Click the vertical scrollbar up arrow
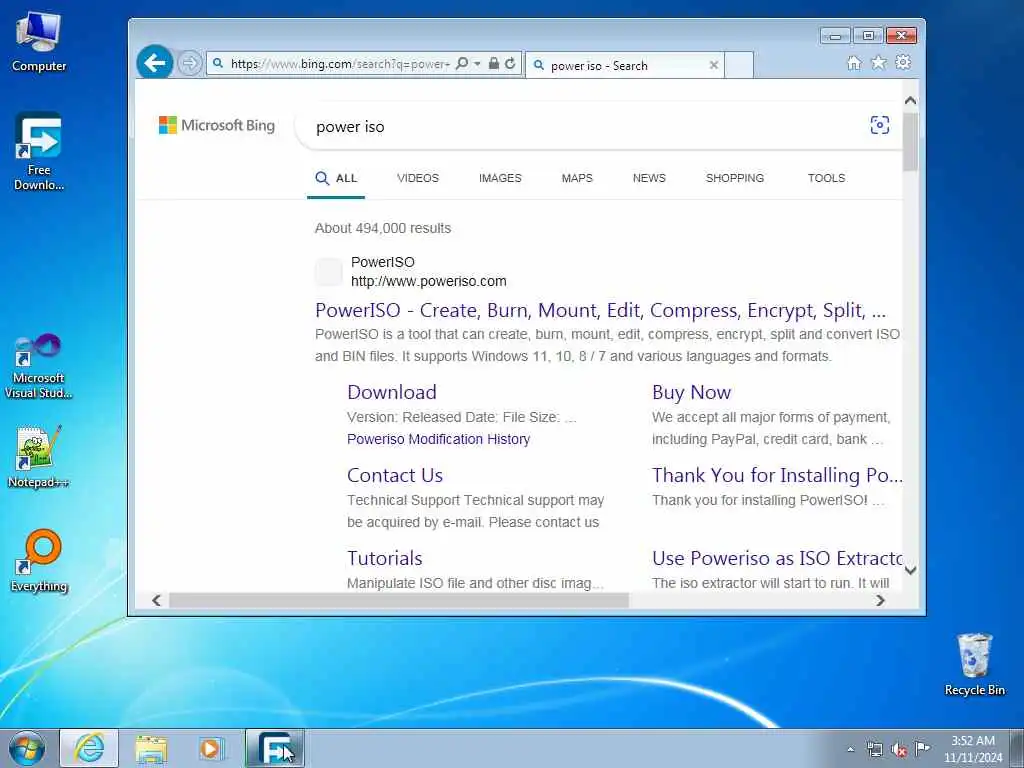1024x768 pixels. tap(910, 101)
